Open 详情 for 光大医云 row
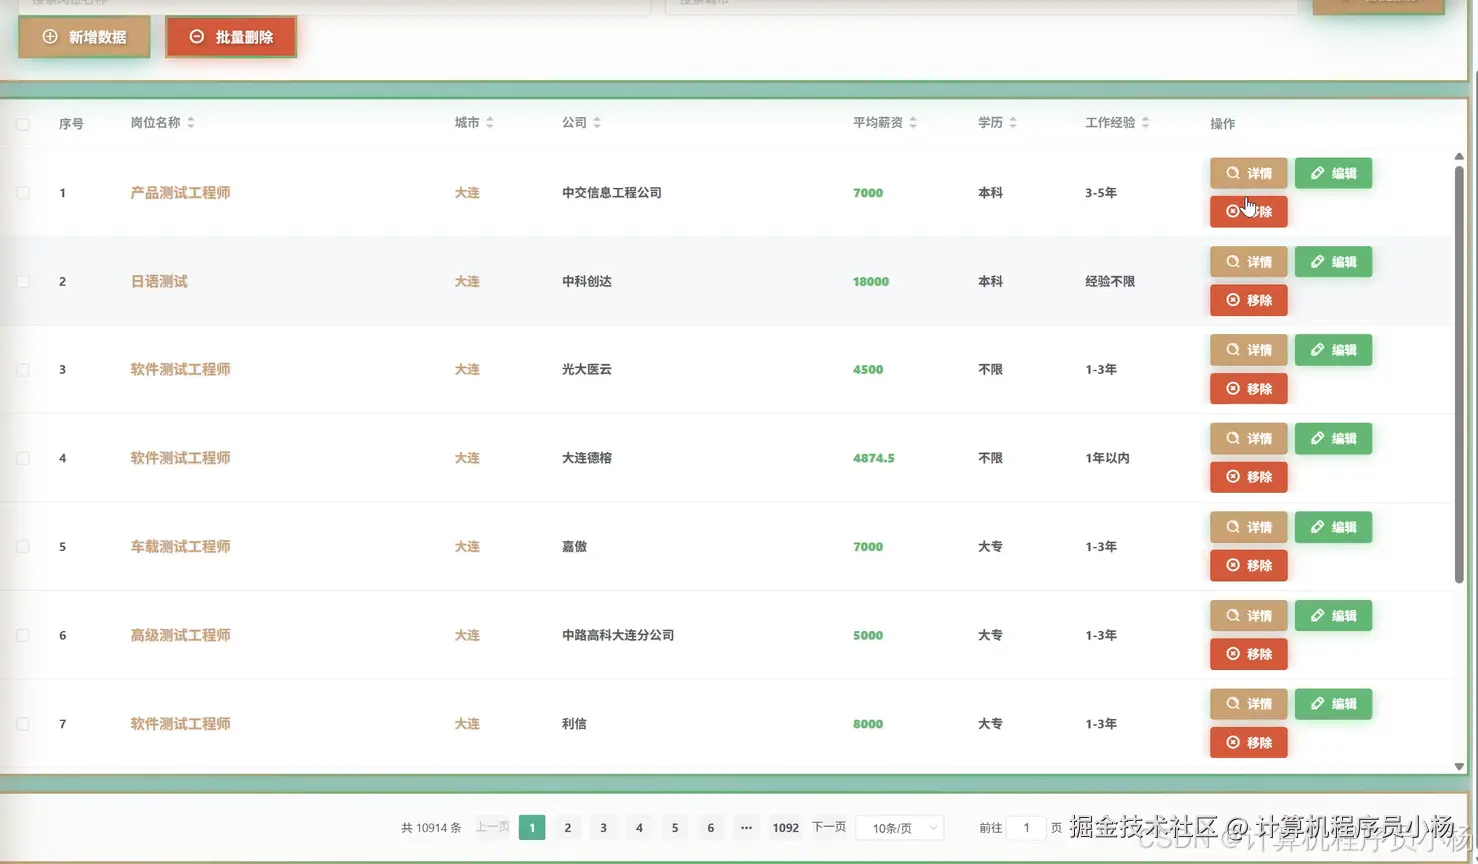The width and height of the screenshot is (1478, 864). (1249, 350)
